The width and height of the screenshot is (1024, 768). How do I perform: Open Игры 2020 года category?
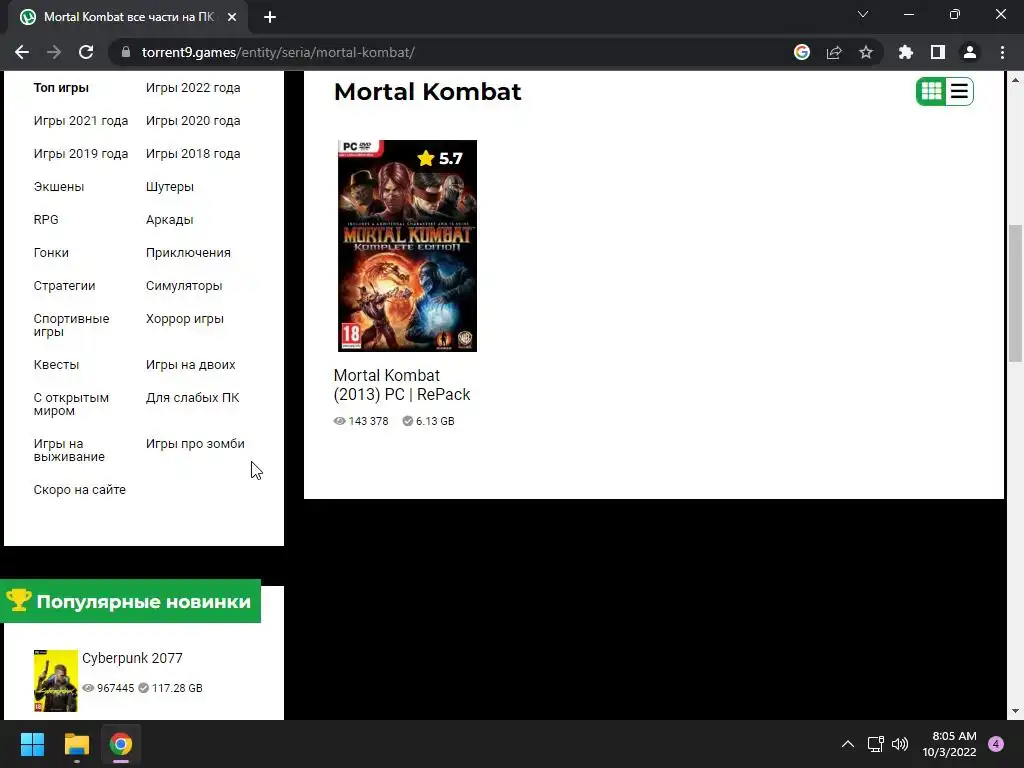[193, 121]
